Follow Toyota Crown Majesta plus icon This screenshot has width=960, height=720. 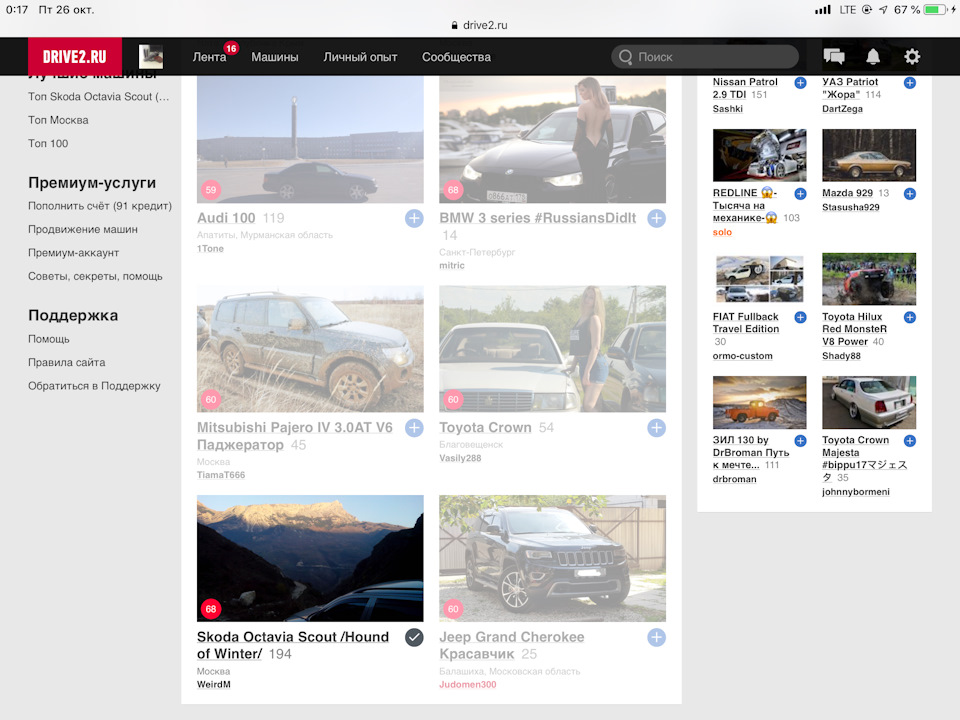coord(910,441)
